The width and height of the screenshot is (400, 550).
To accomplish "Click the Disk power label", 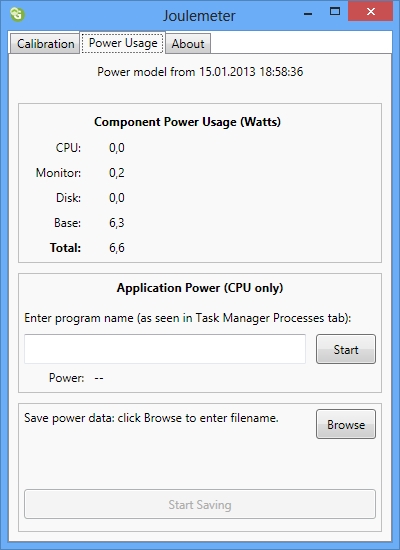I will pyautogui.click(x=68, y=198).
